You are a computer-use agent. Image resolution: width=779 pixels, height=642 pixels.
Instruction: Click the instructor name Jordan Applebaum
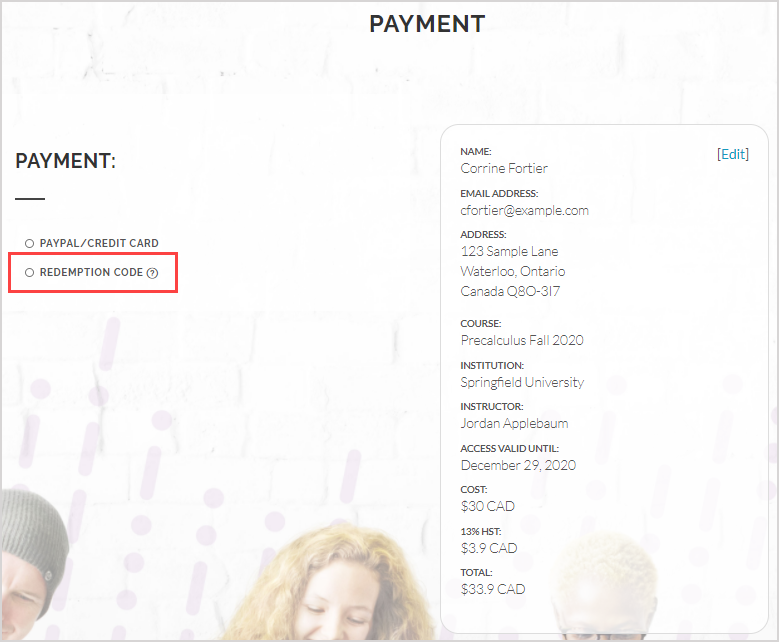514,423
